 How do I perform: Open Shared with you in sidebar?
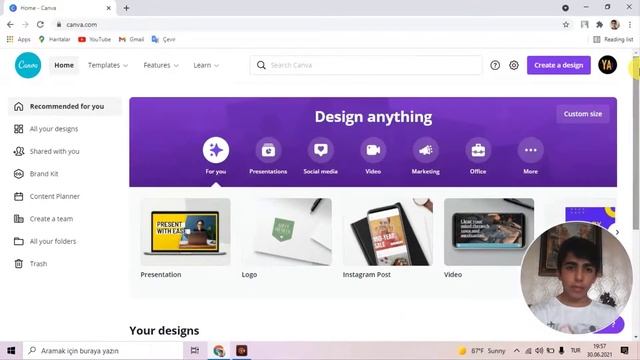point(65,151)
